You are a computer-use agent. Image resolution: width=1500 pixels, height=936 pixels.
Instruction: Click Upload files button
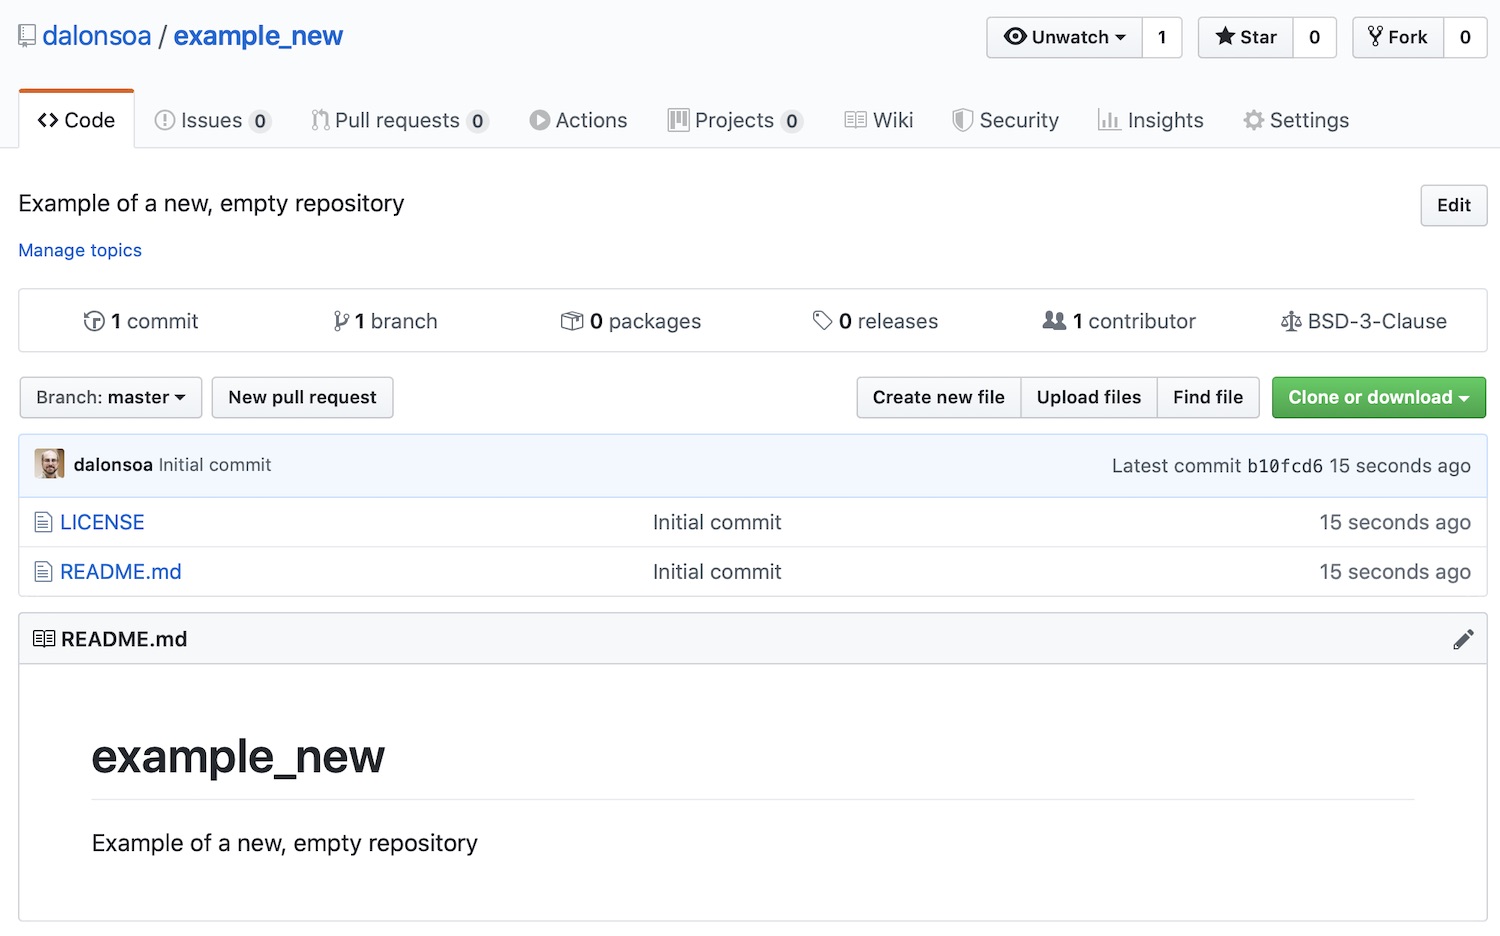coord(1089,397)
